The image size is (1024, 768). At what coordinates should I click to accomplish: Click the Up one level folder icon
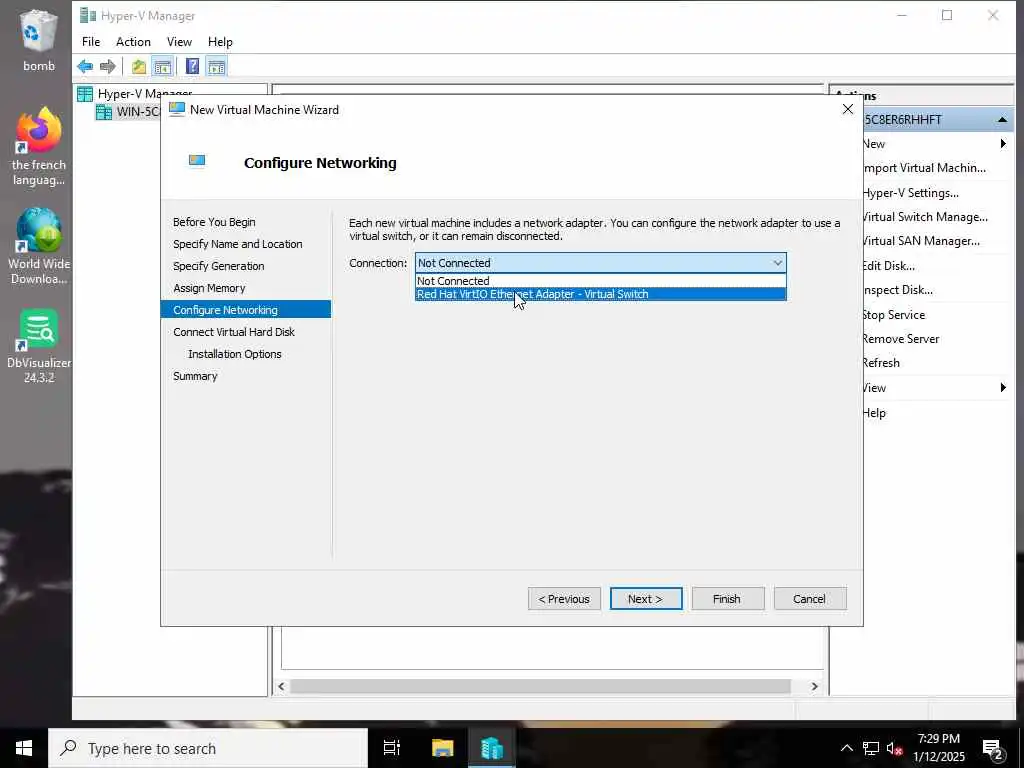(138, 66)
